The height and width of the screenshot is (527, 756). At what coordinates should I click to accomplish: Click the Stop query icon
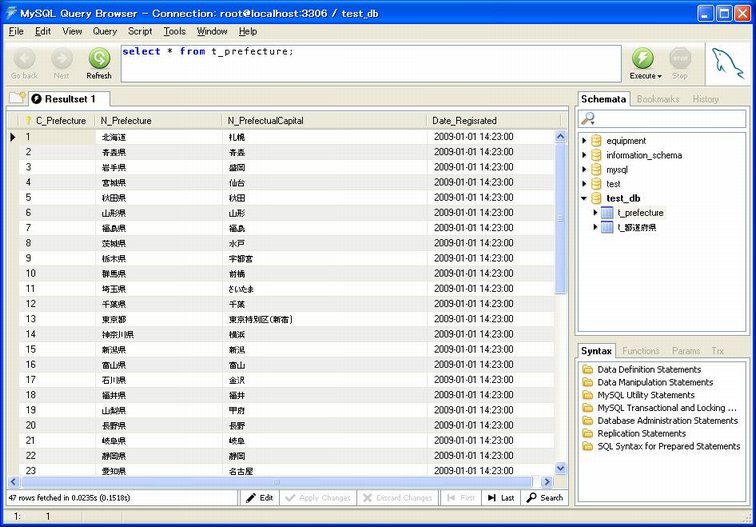point(680,58)
